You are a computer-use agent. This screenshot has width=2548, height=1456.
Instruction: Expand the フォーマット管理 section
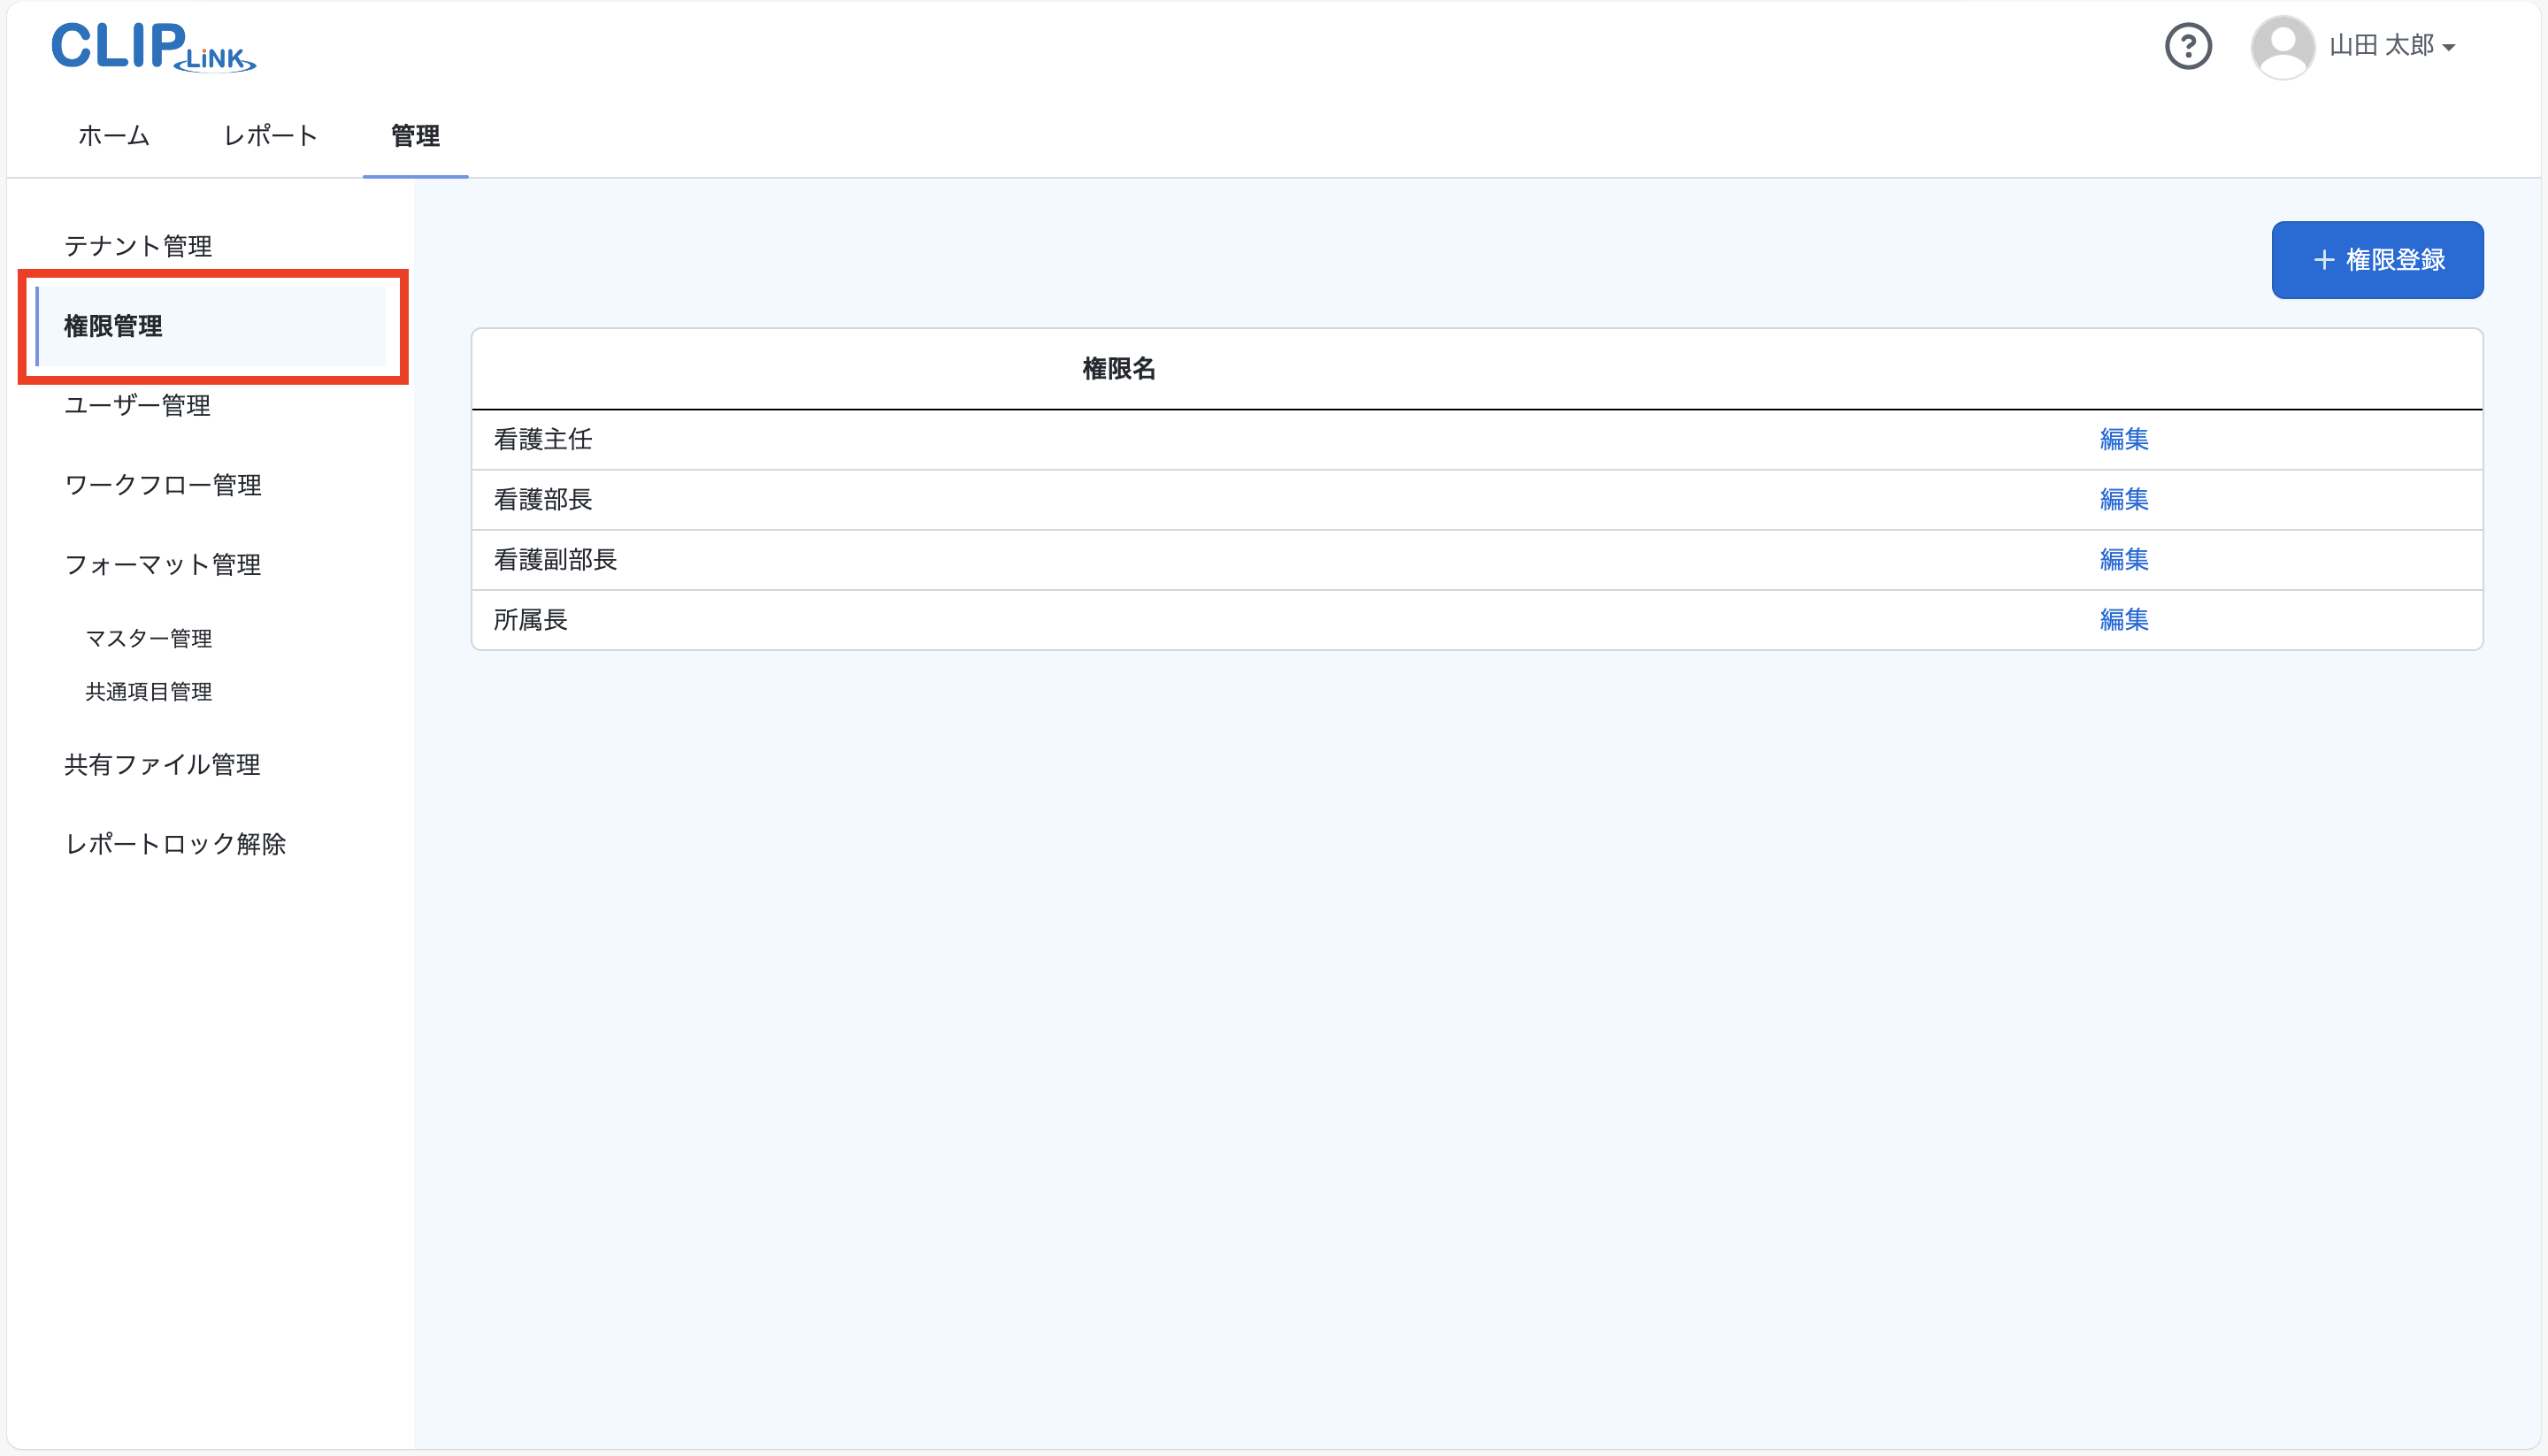click(x=162, y=563)
